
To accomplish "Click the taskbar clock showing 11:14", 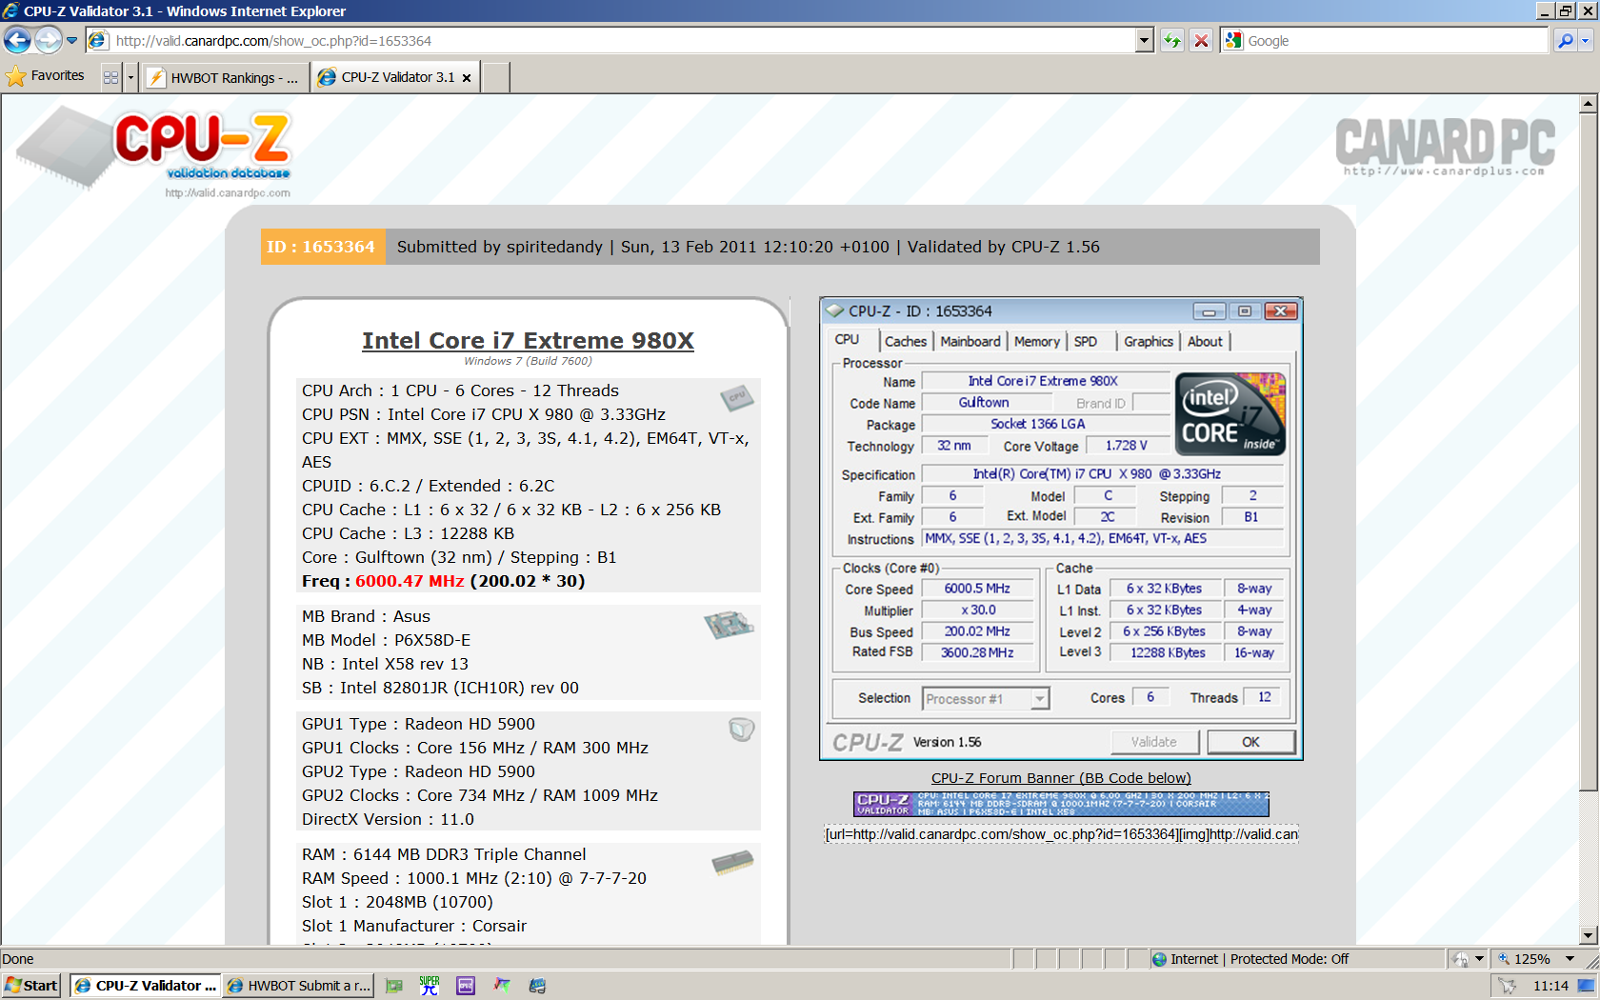I will coord(1551,985).
